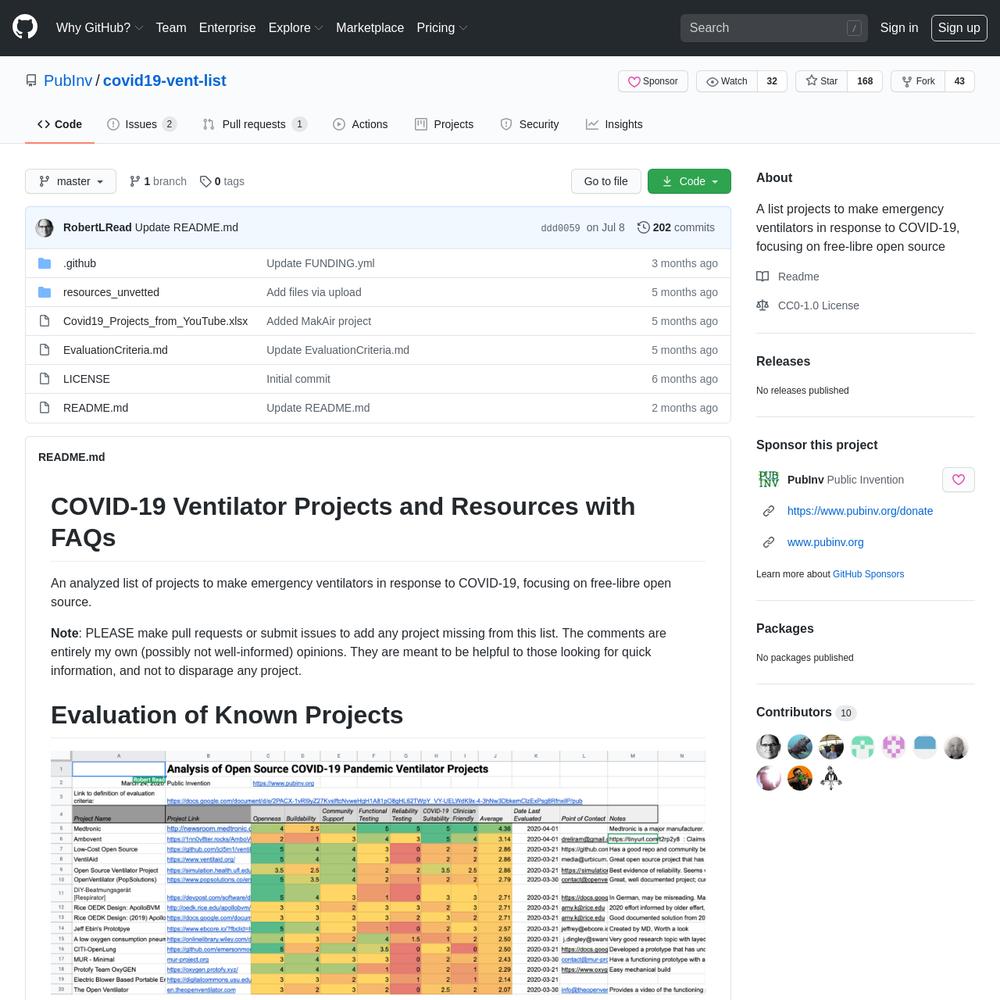Open the https://www.pubinv.org/donate link
This screenshot has height=1000, width=1000.
point(860,511)
